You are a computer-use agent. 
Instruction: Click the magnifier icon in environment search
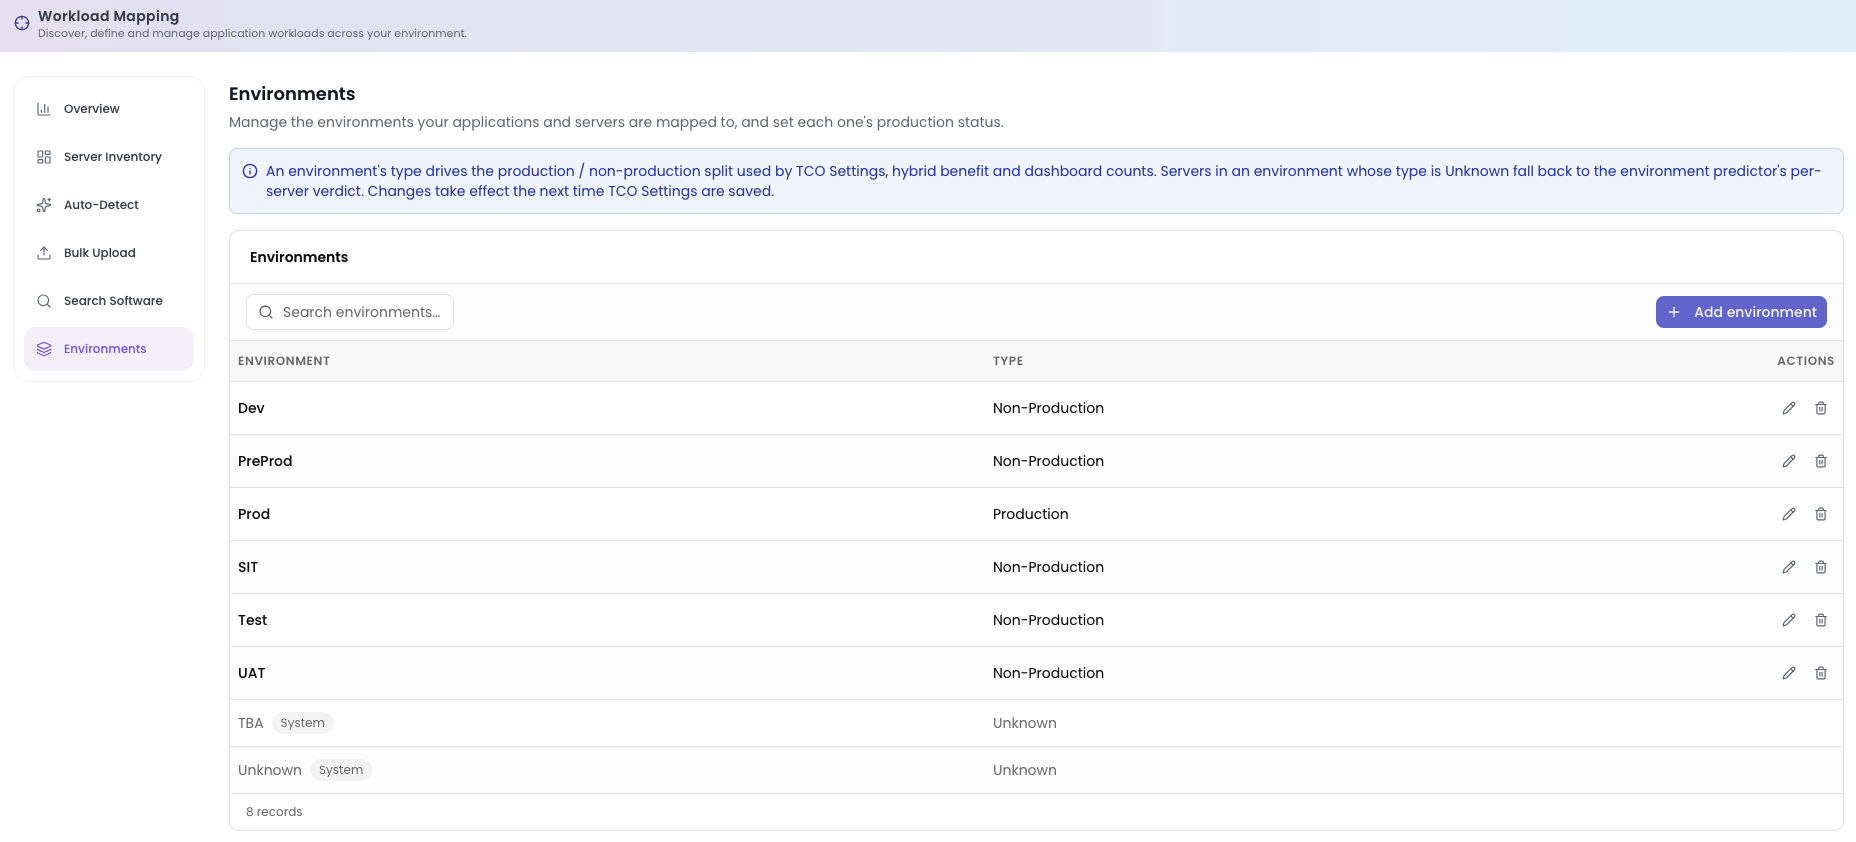266,312
